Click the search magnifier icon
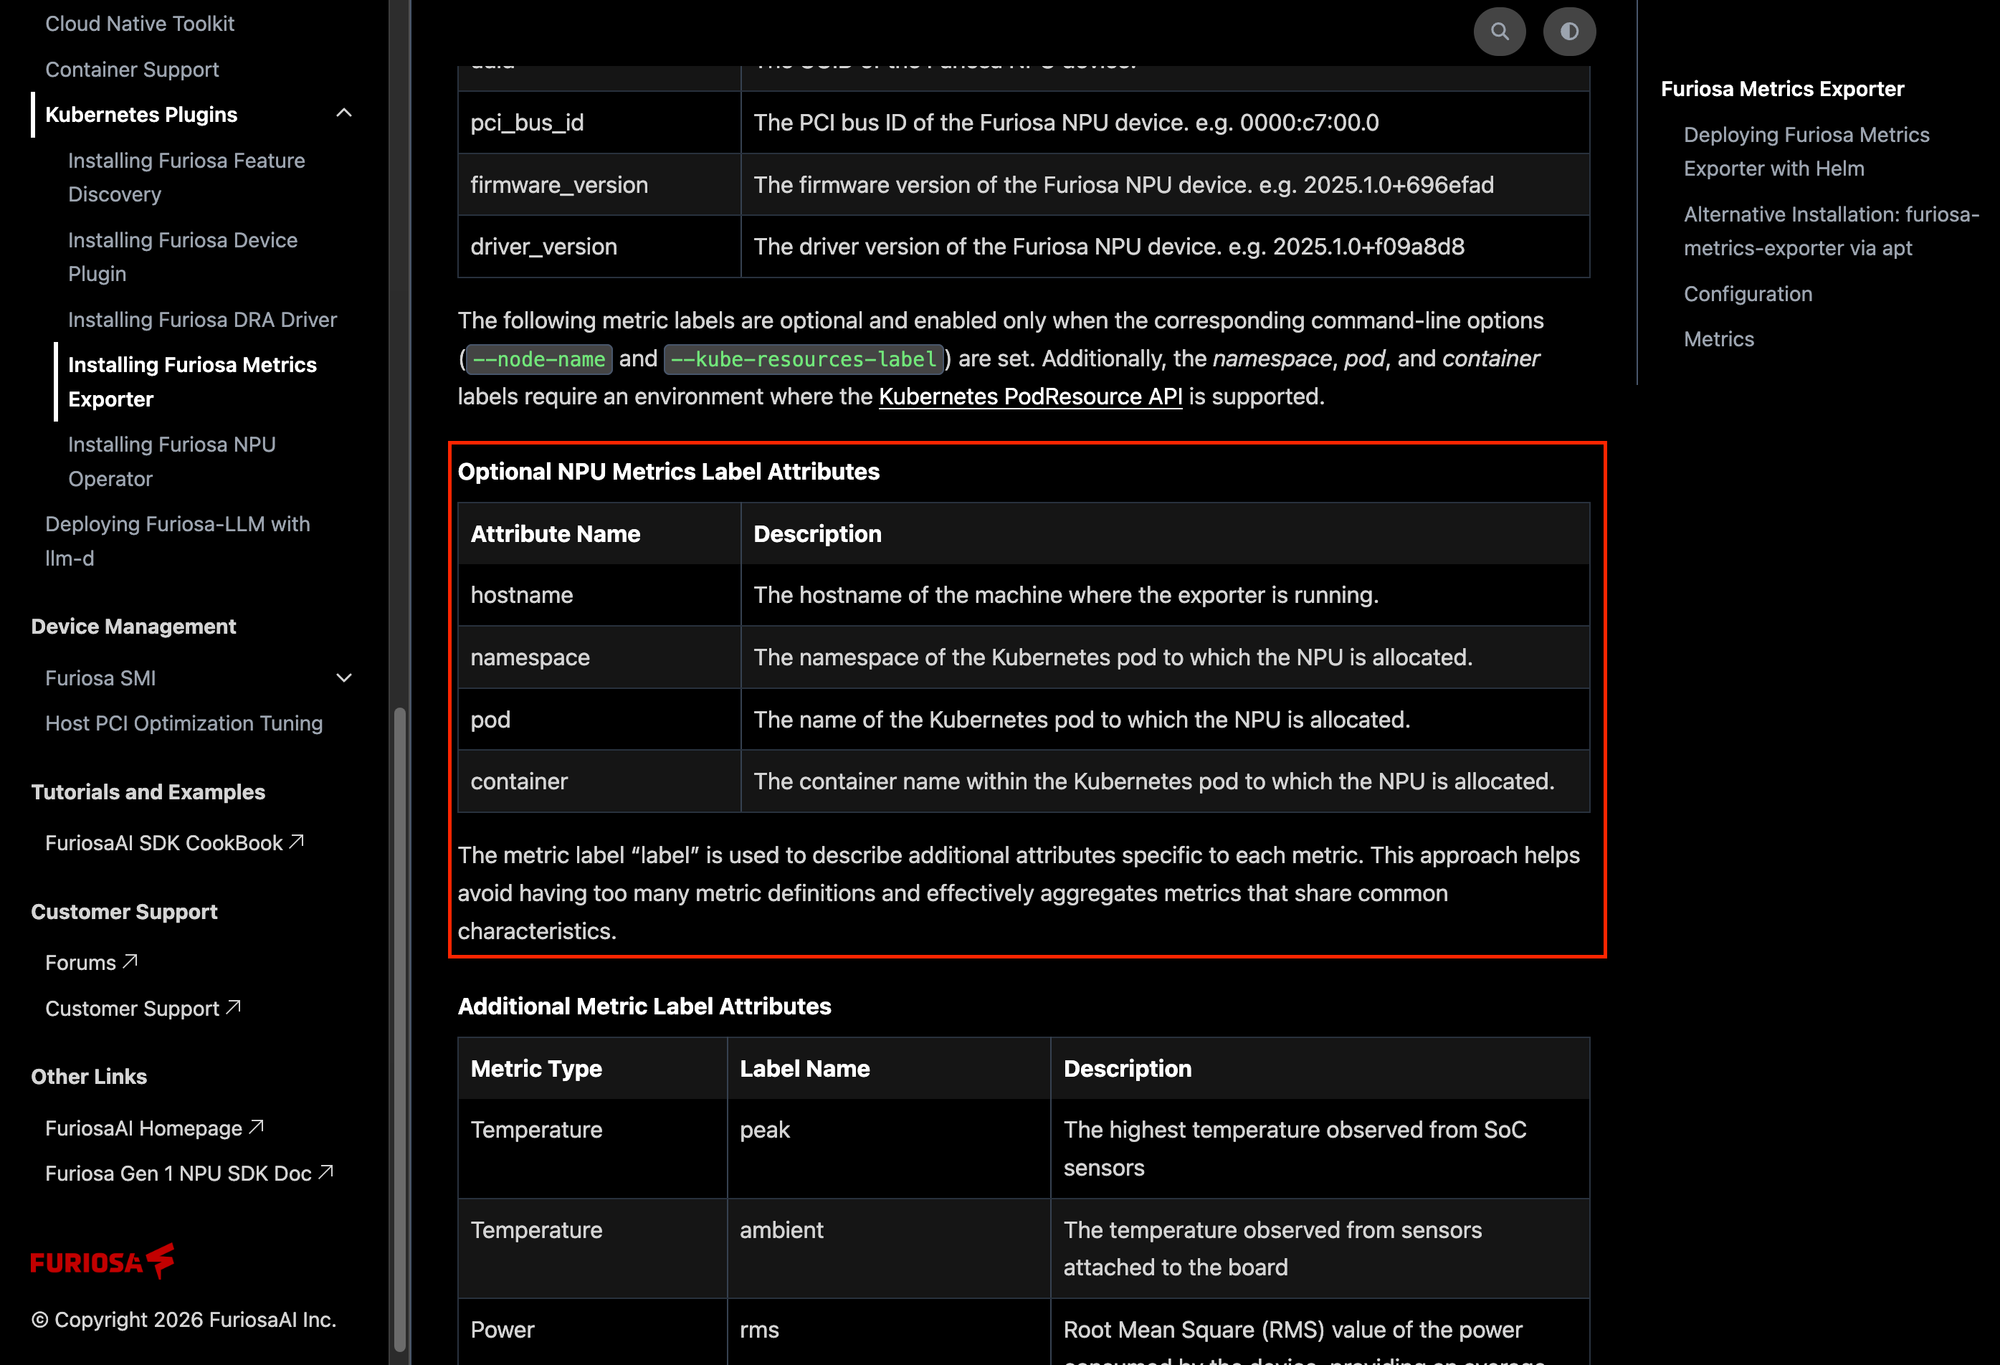This screenshot has width=2000, height=1365. (x=1499, y=31)
